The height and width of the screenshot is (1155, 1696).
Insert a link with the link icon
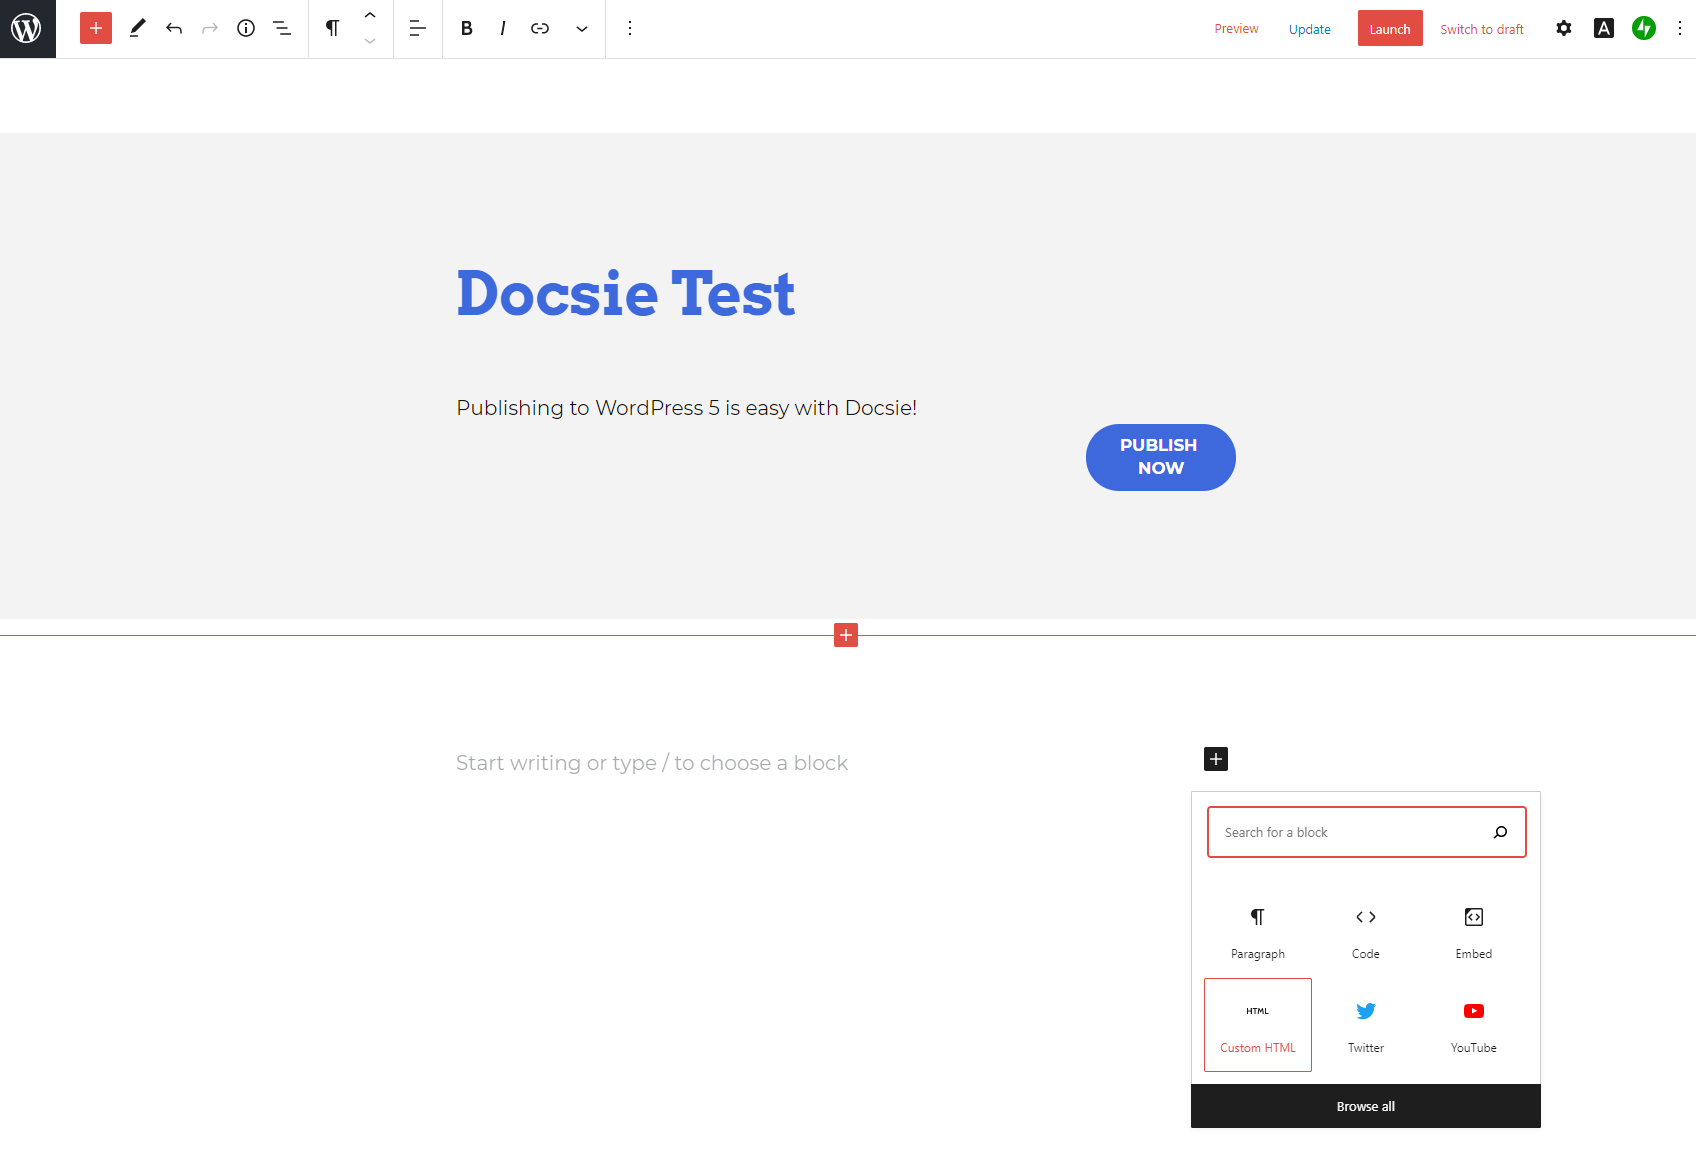(540, 28)
